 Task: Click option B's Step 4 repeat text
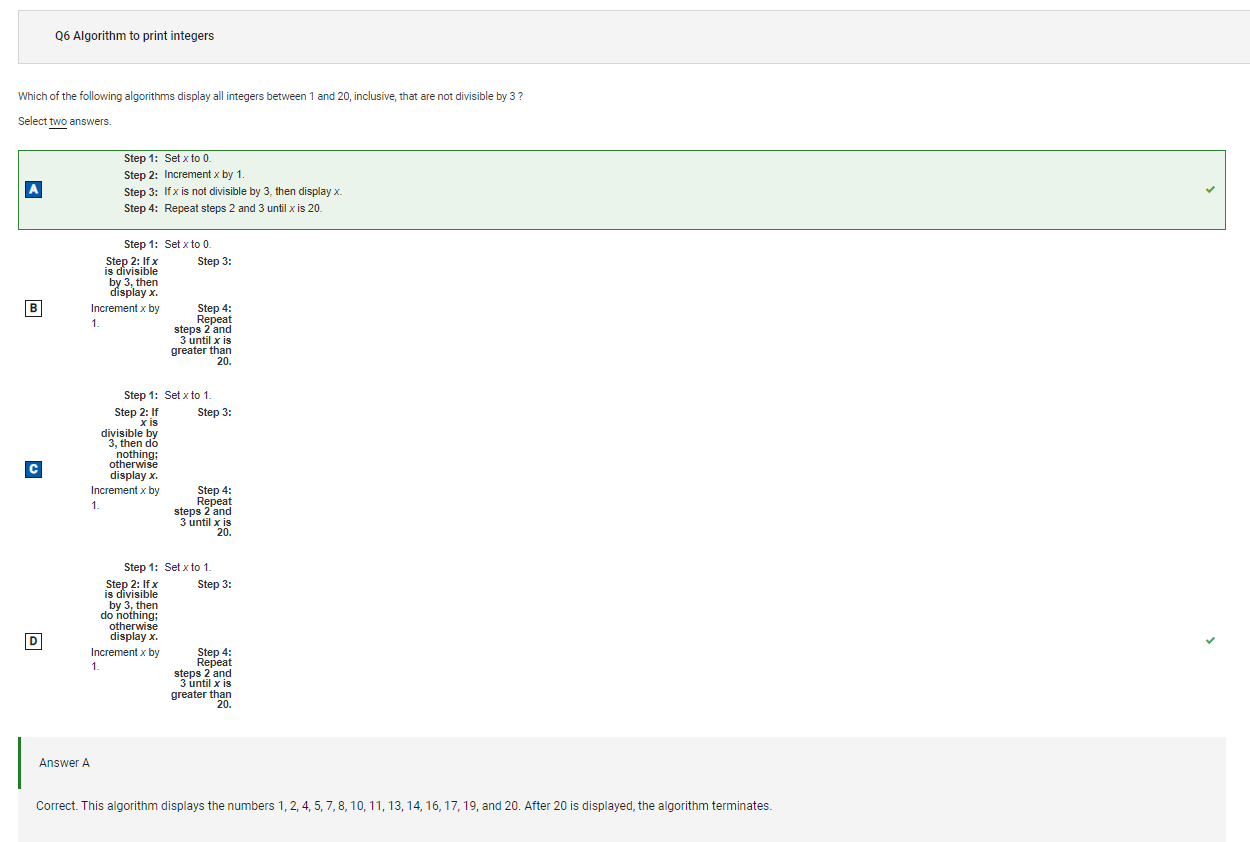coord(202,335)
